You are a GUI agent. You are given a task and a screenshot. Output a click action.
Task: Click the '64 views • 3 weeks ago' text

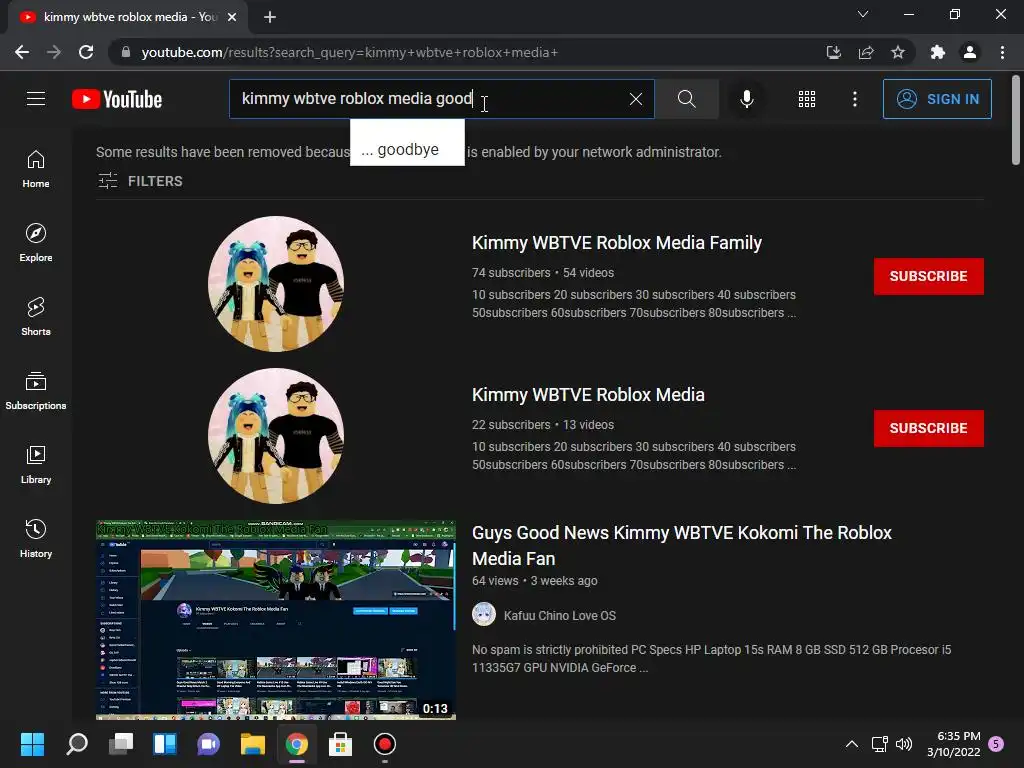coord(534,581)
